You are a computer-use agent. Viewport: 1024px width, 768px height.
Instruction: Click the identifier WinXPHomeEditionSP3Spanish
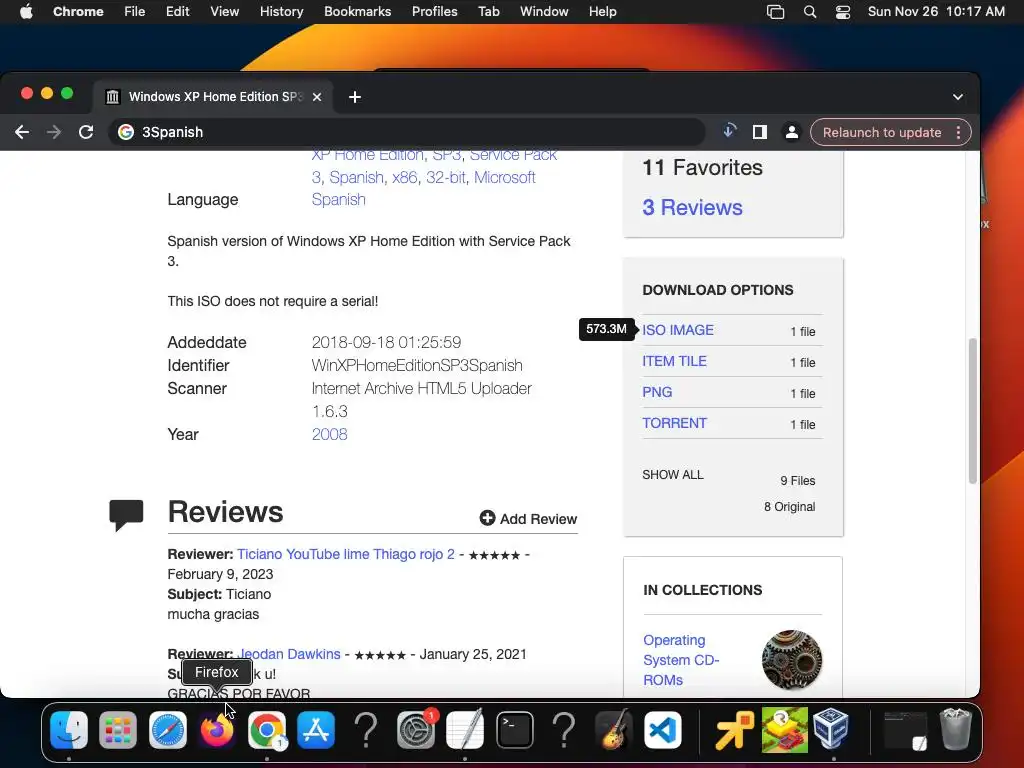pos(417,365)
